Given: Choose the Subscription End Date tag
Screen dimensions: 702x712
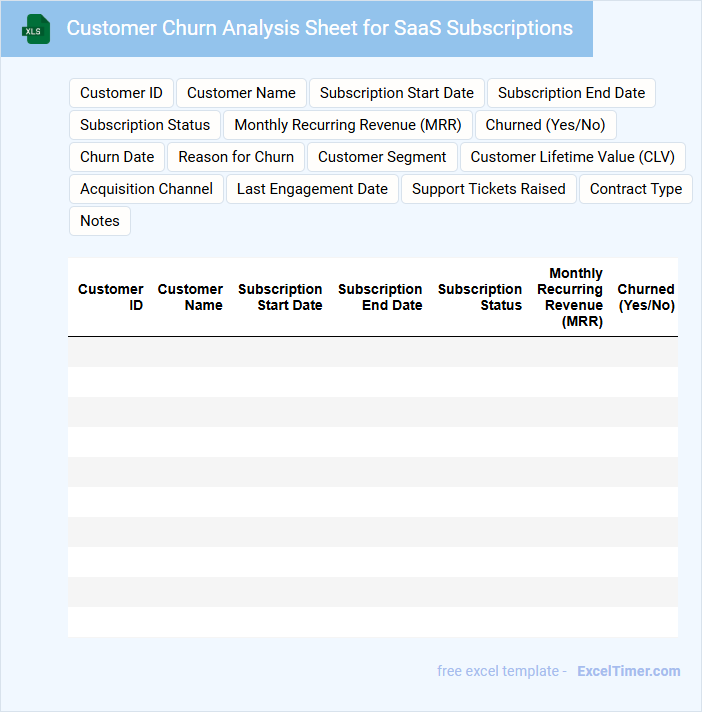Looking at the screenshot, I should coord(571,93).
